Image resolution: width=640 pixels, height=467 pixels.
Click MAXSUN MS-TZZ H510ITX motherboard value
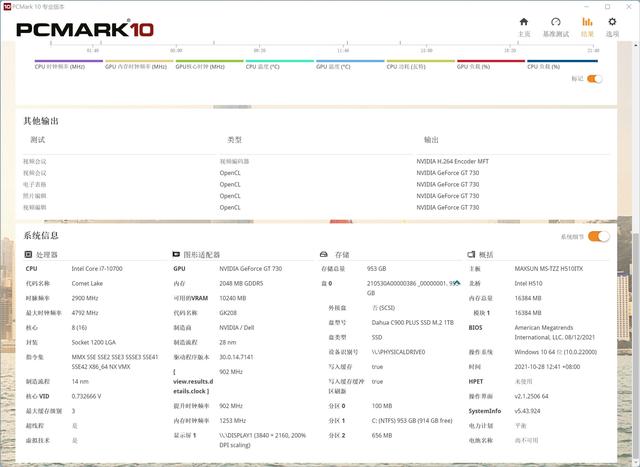[x=549, y=269]
